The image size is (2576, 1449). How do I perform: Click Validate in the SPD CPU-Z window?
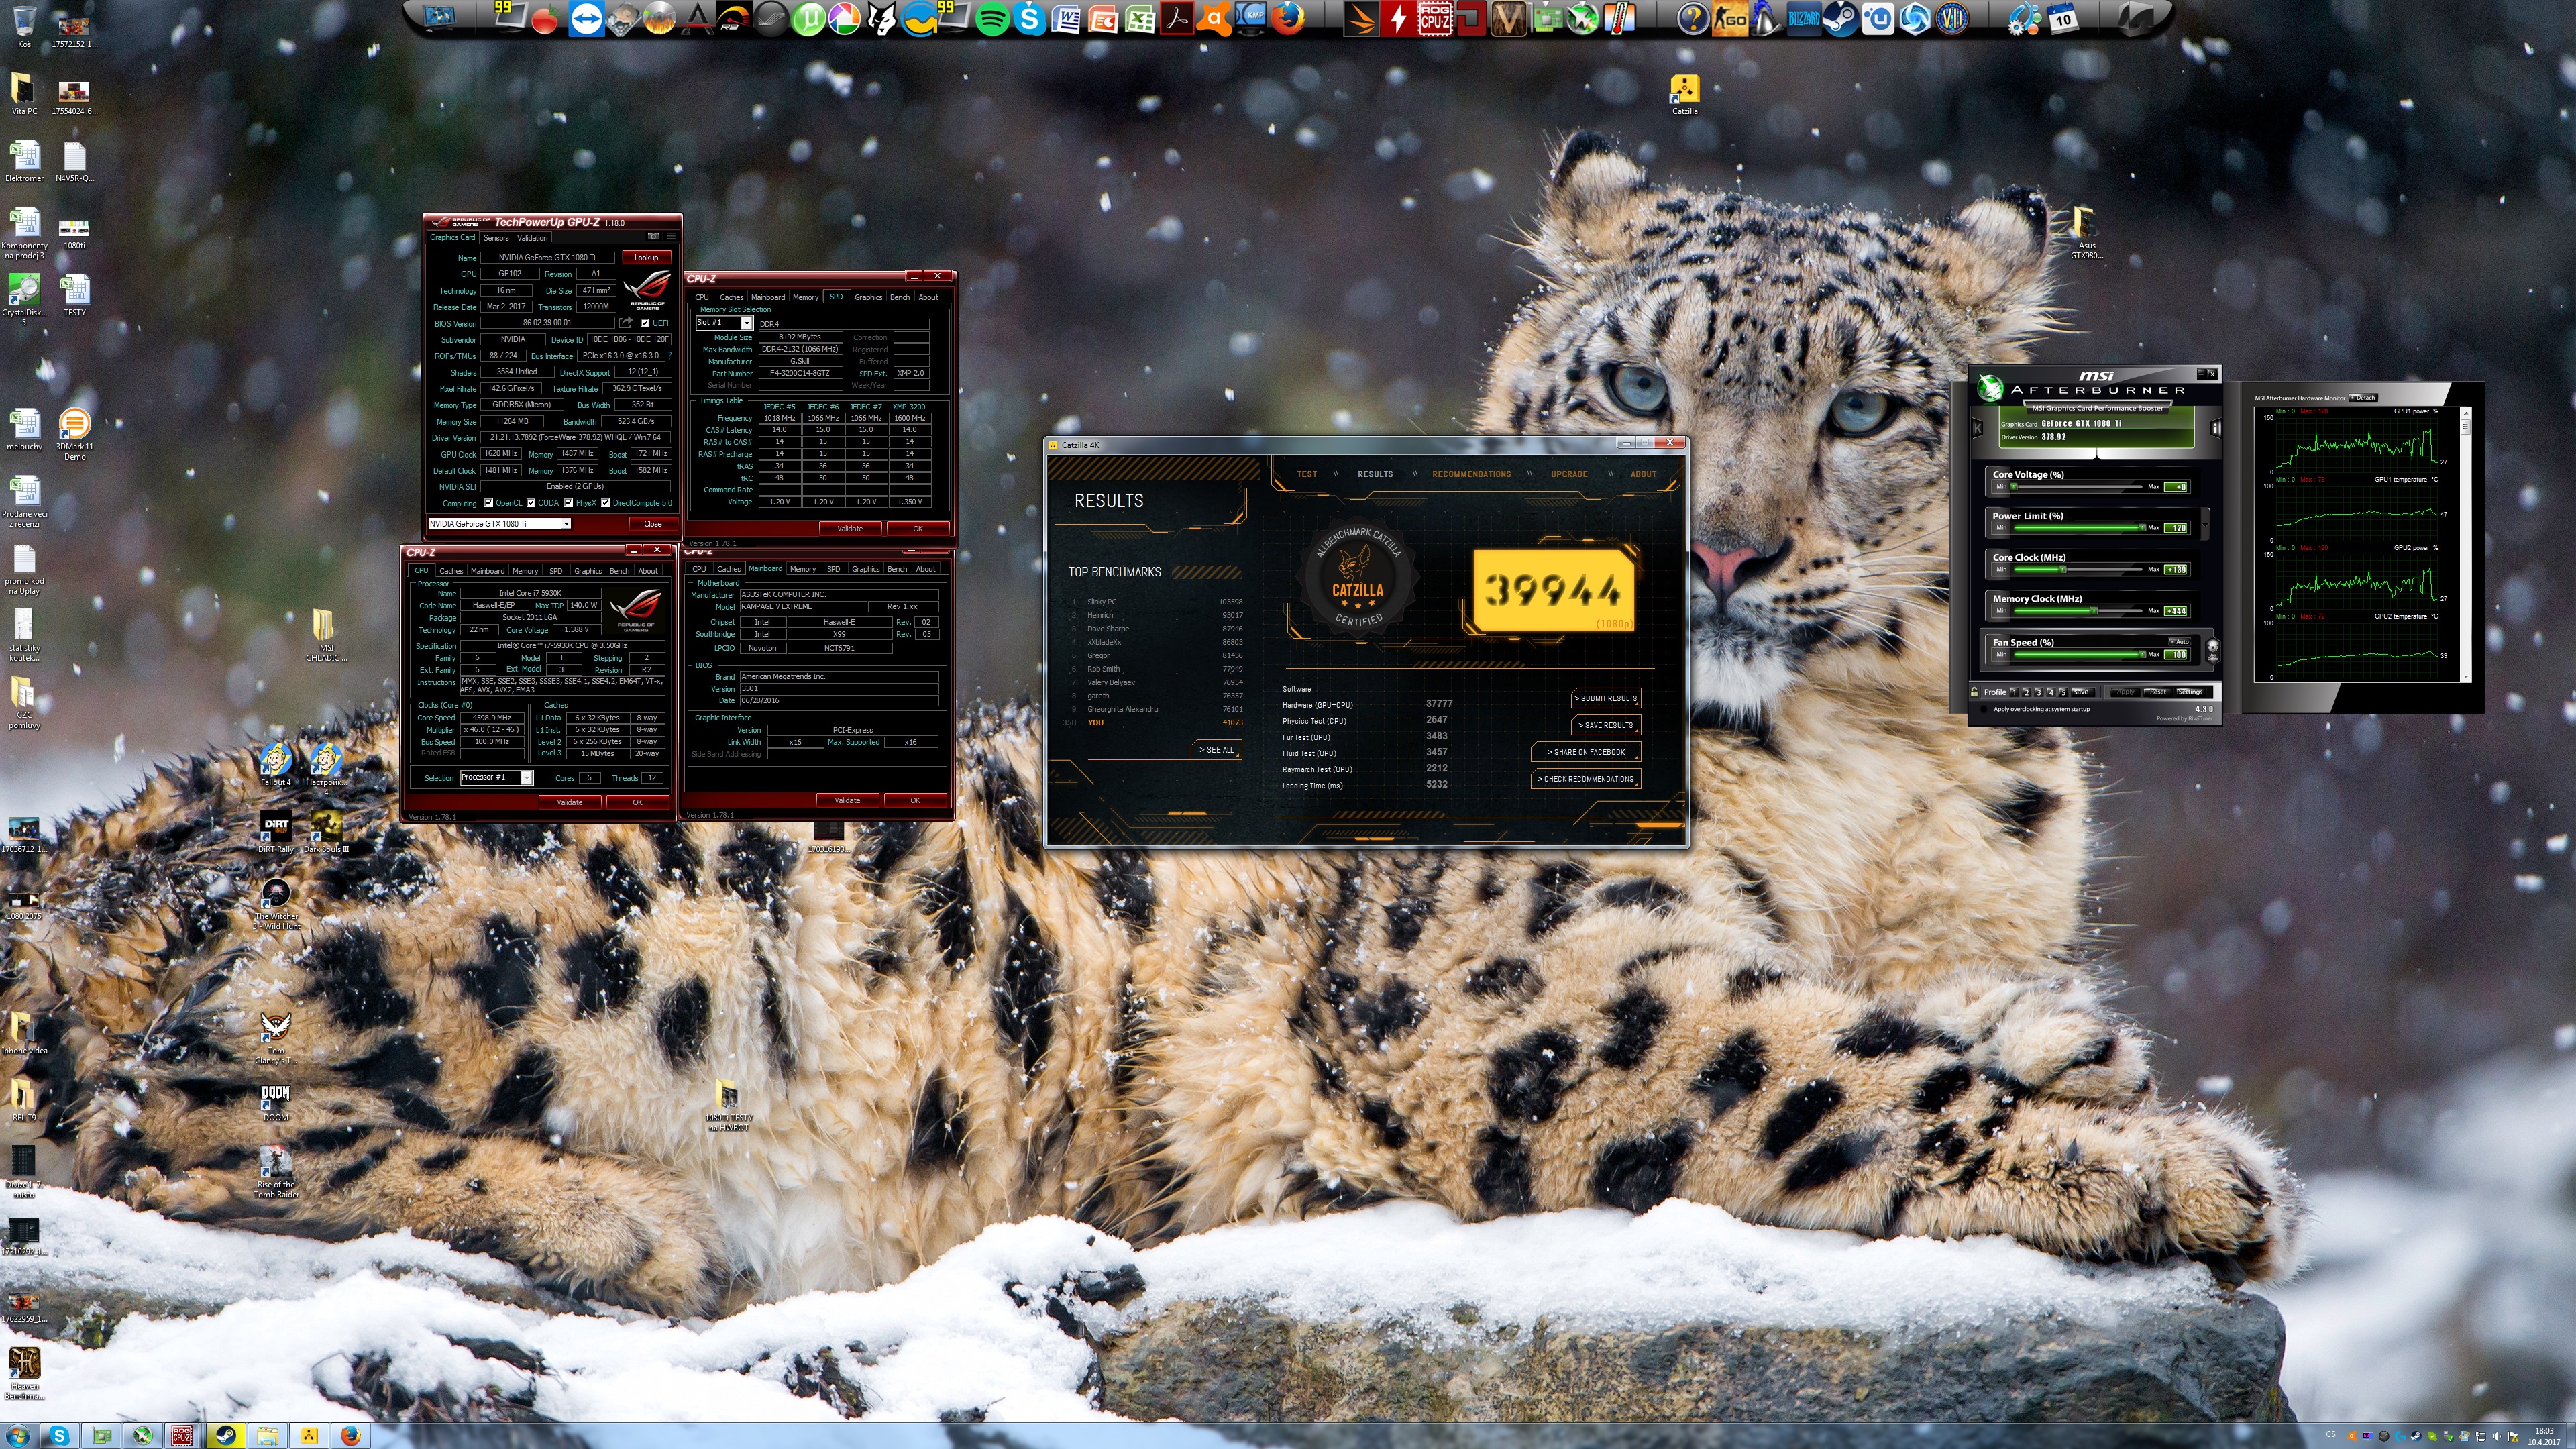click(849, 528)
